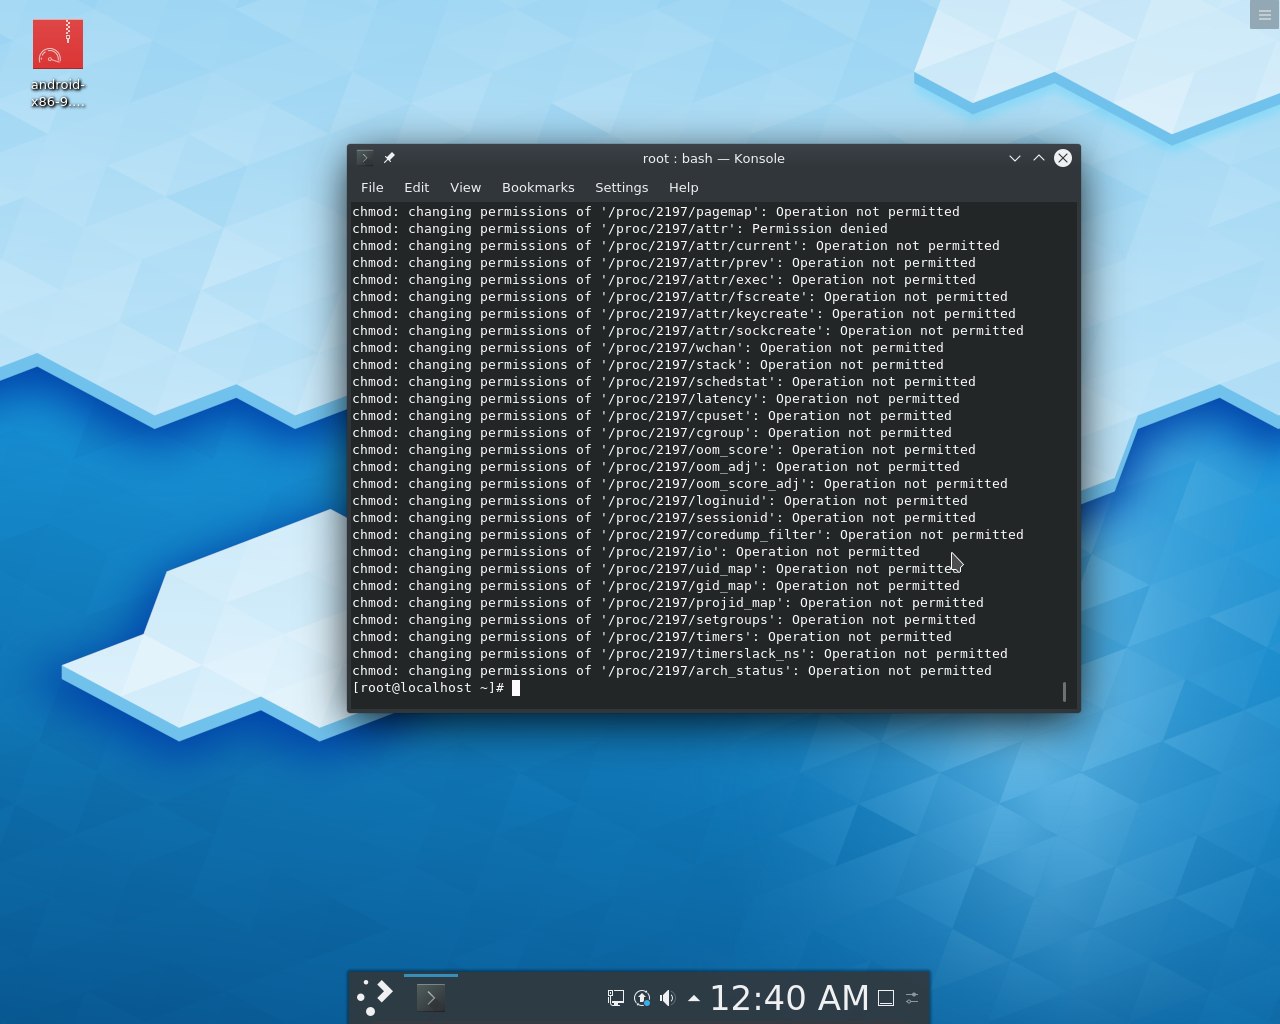Click the line with '/proc/2197/attr/sockcreate'
Image resolution: width=1280 pixels, height=1024 pixels.
pyautogui.click(x=688, y=331)
